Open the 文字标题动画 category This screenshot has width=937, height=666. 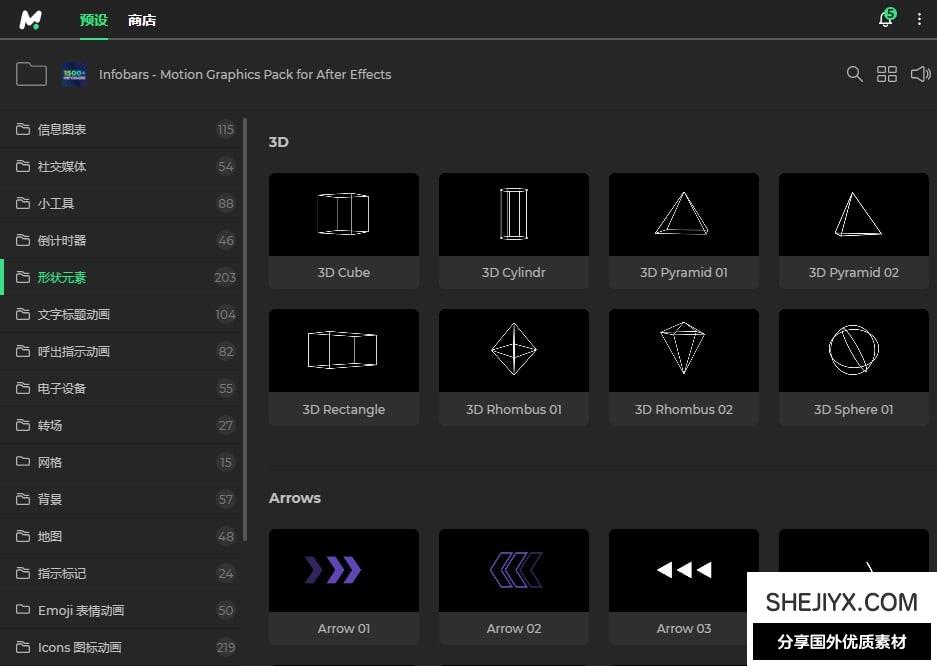[x=74, y=314]
